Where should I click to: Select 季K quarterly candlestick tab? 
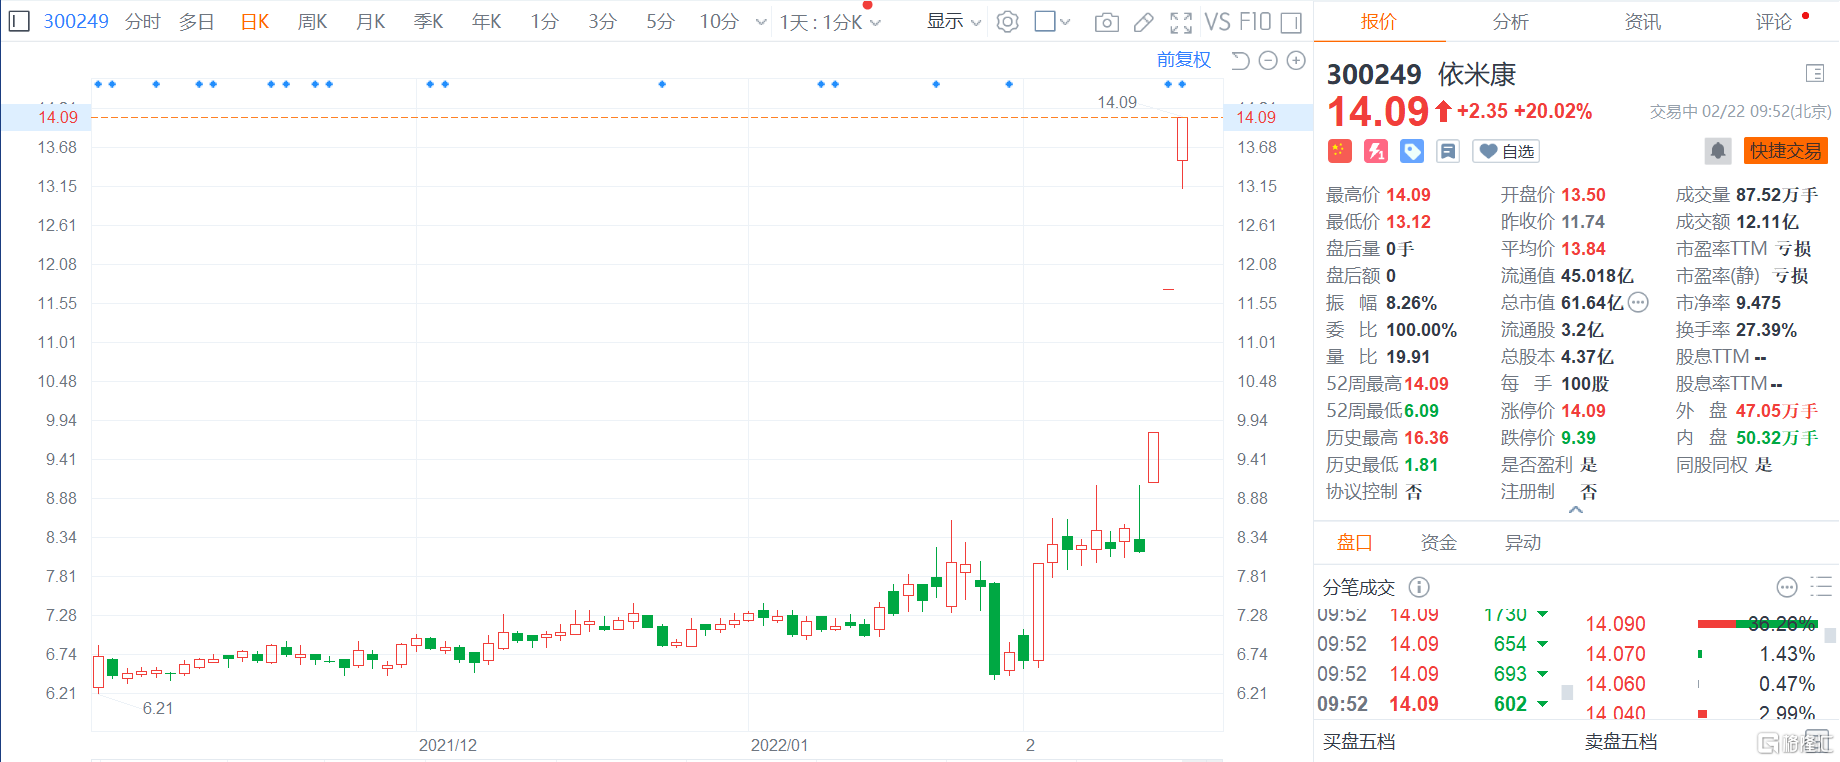point(429,21)
